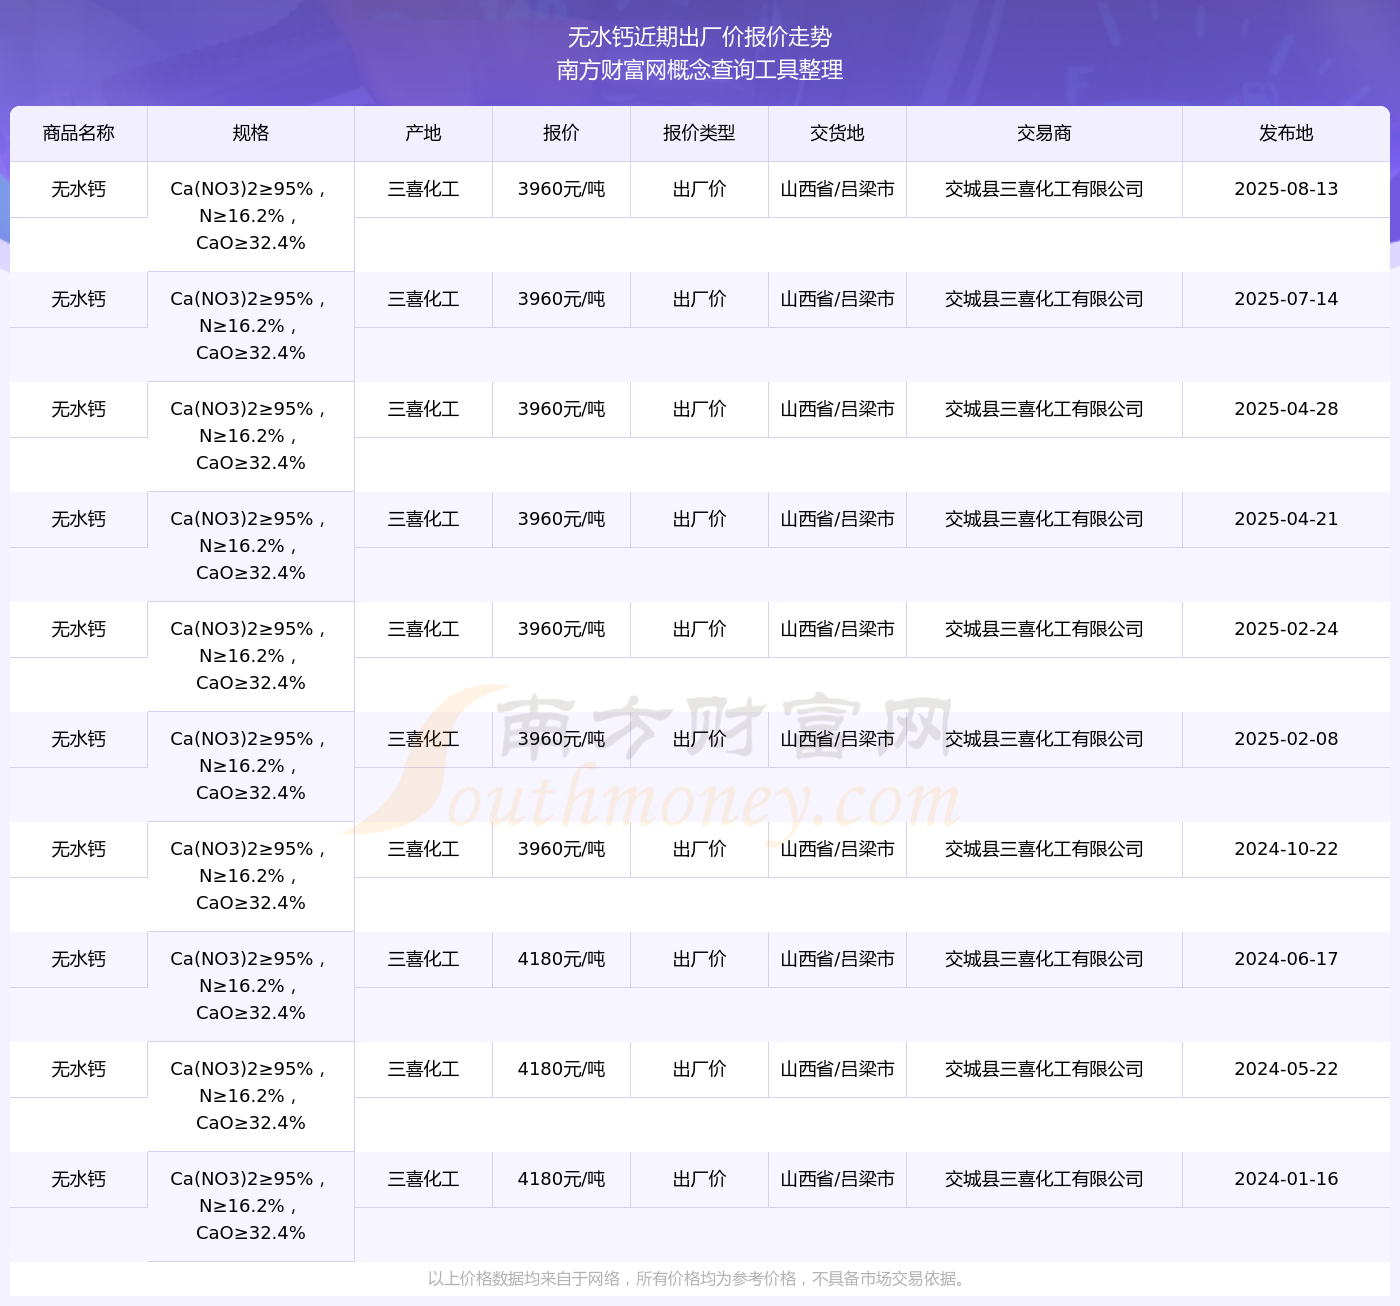Select the date cell 2024-01-16
The image size is (1400, 1306).
(x=1286, y=1179)
